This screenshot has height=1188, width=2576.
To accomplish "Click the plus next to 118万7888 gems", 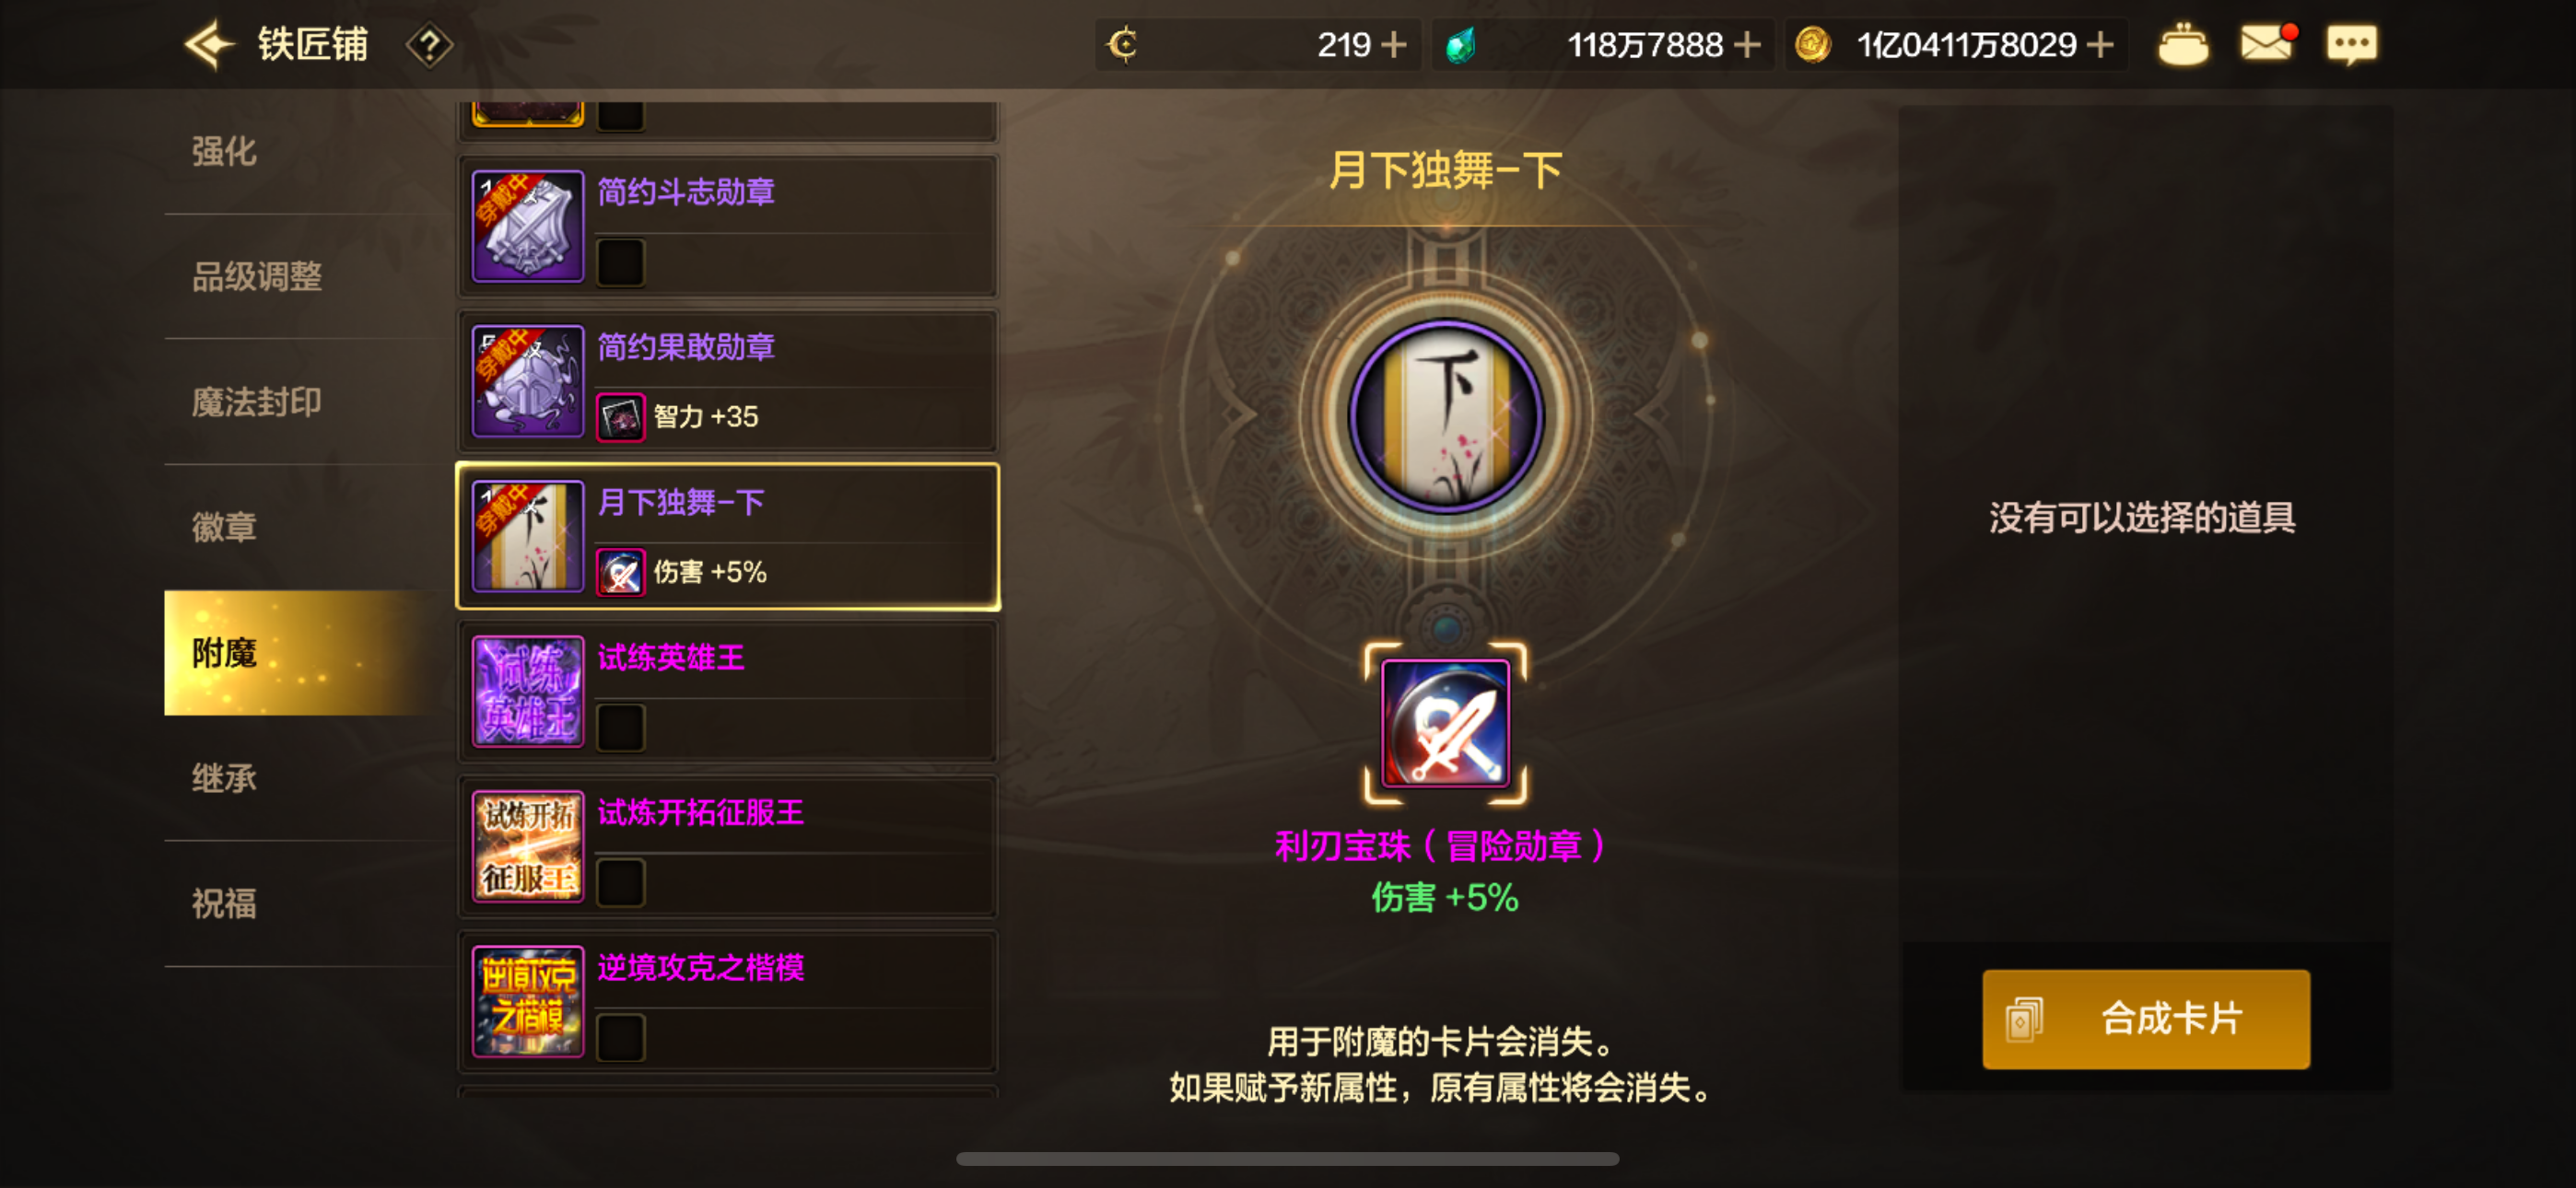I will [1747, 45].
